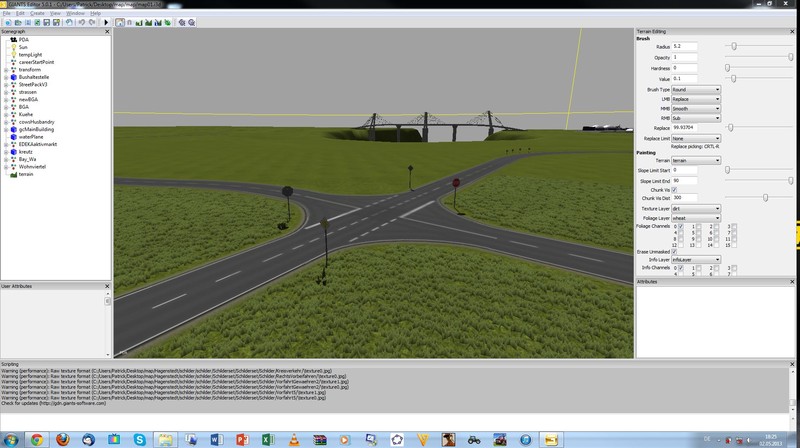Select the terrain node icon in Scenegraph

click(x=14, y=174)
